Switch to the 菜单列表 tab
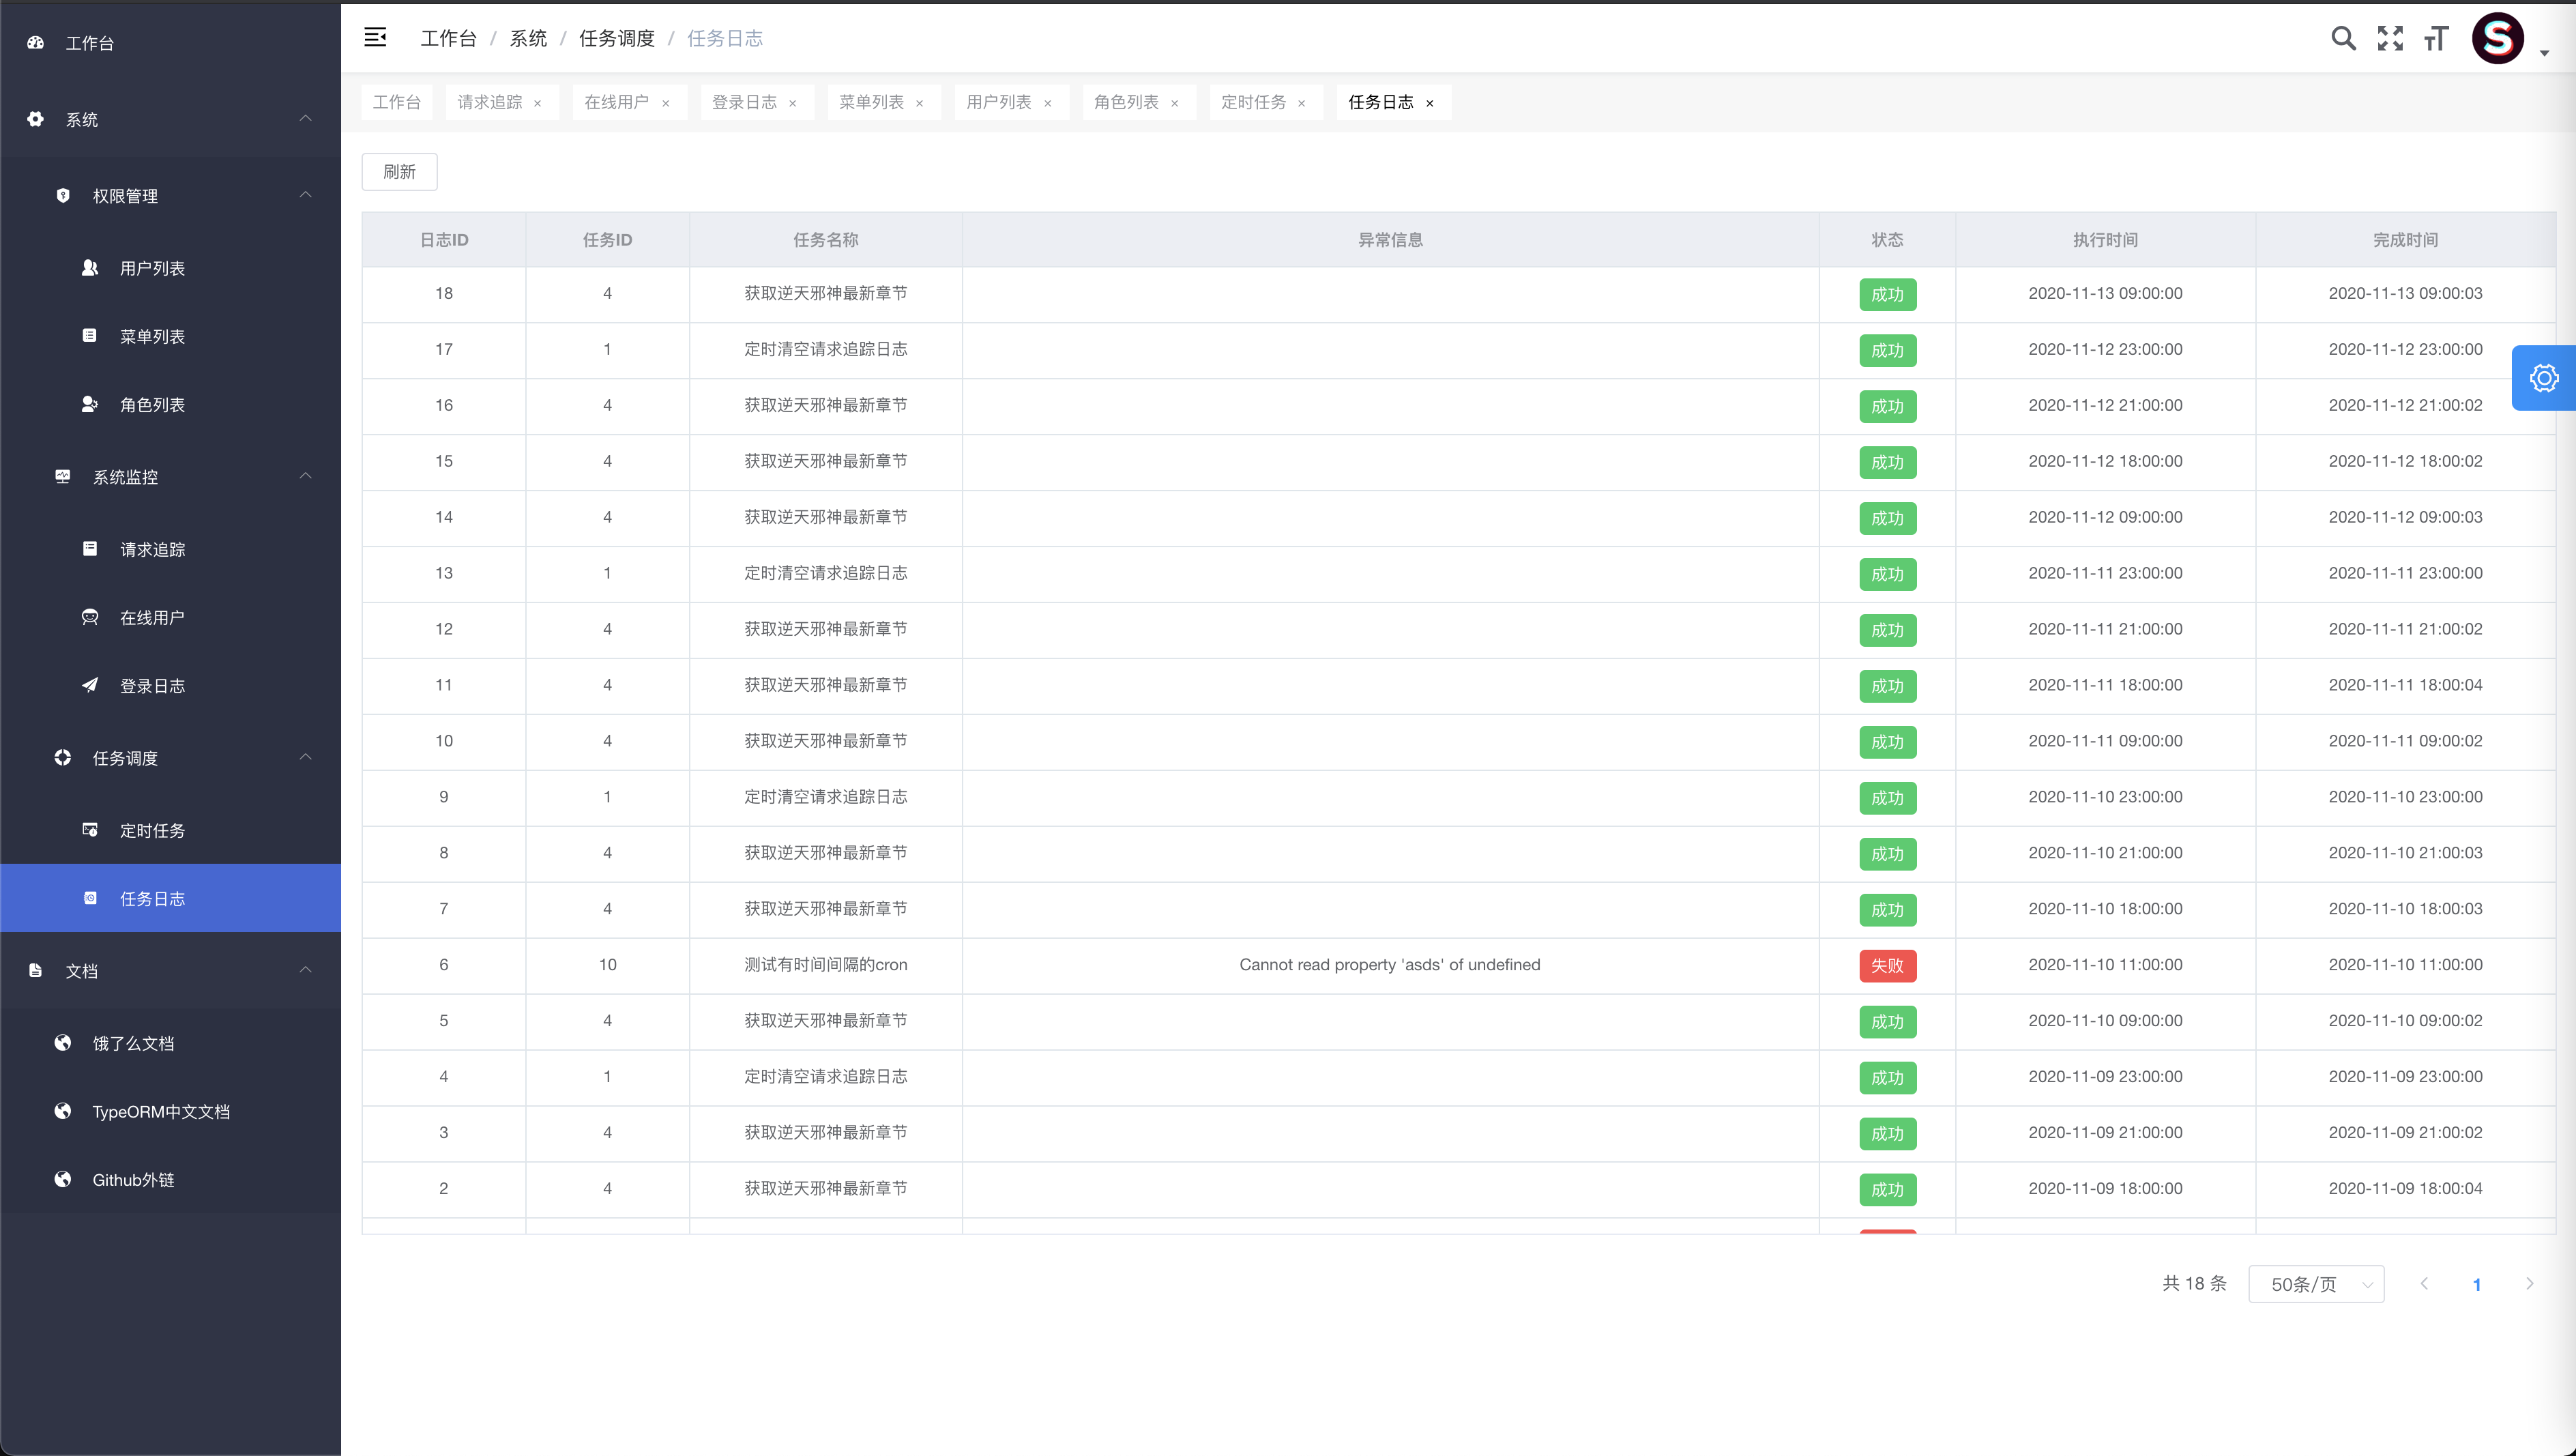 coord(871,102)
